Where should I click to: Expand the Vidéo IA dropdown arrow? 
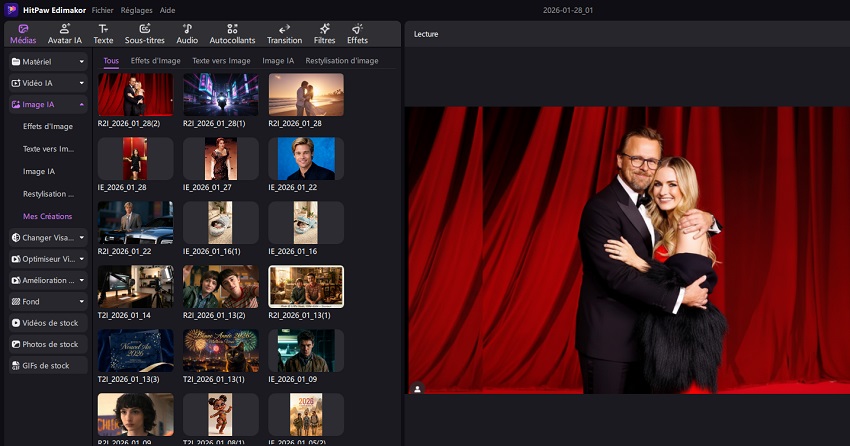81,83
